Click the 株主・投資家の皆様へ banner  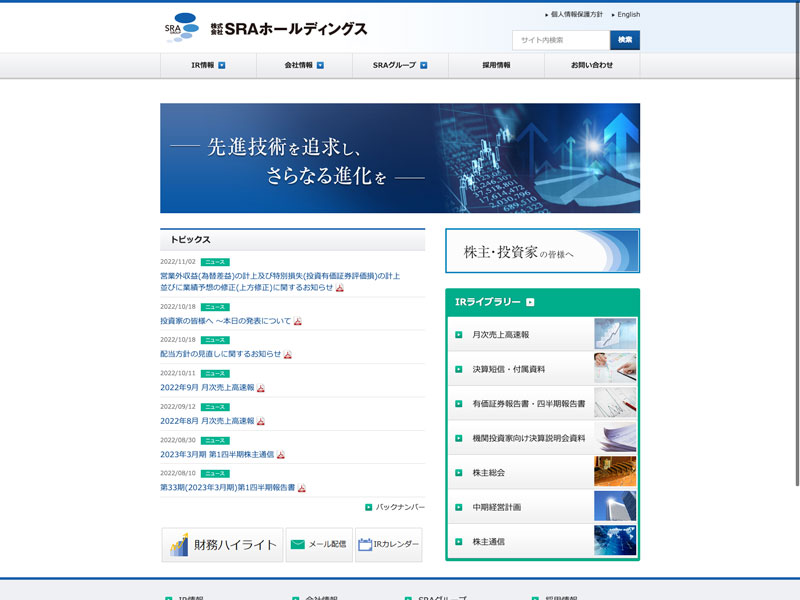542,251
